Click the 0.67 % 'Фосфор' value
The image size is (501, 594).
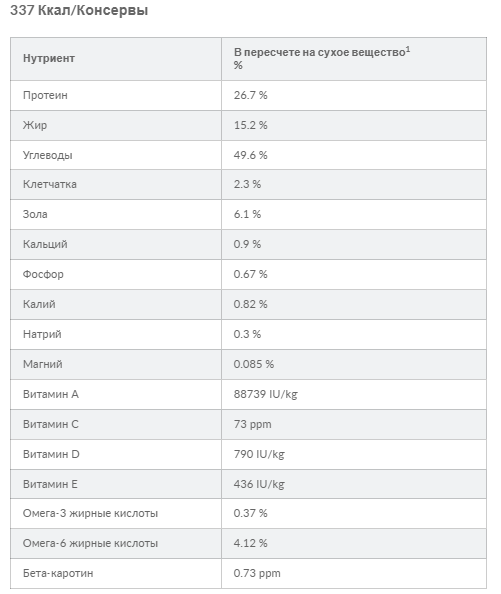pos(250,274)
